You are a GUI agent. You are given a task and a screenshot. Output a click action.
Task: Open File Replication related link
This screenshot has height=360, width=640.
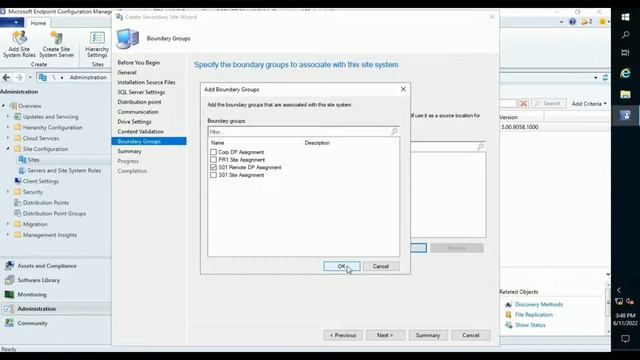pyautogui.click(x=534, y=315)
